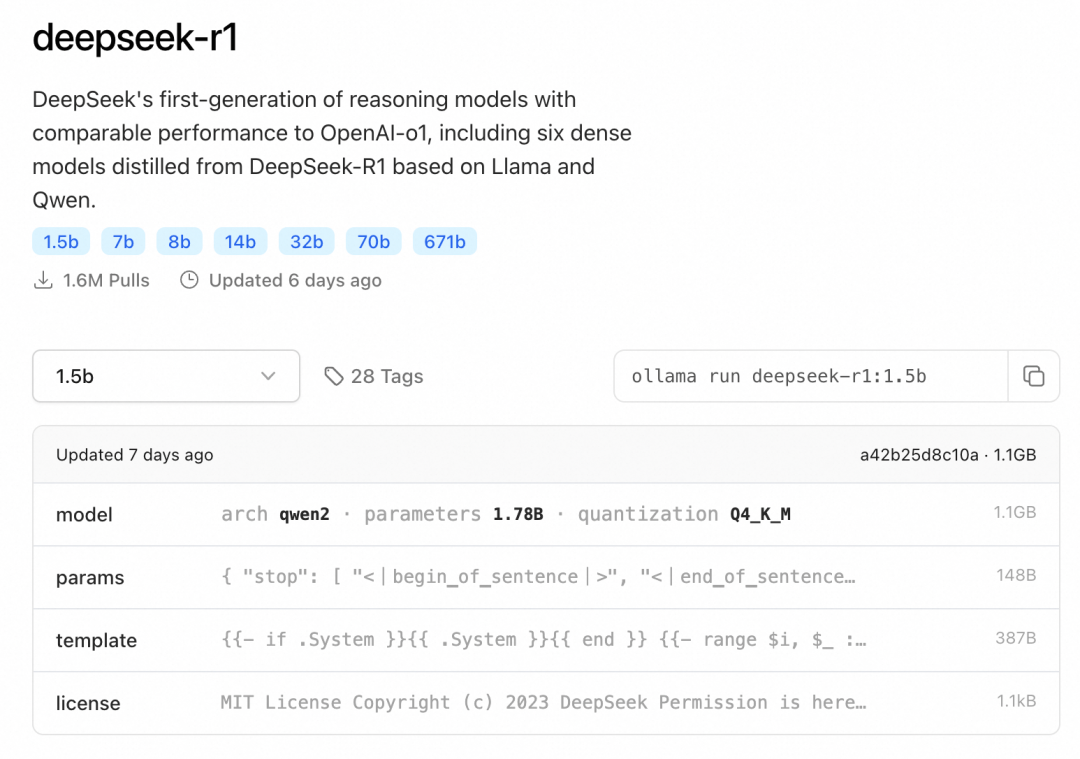Click the tag icon beside 28 Tags
The width and height of the screenshot is (1080, 759).
click(334, 376)
